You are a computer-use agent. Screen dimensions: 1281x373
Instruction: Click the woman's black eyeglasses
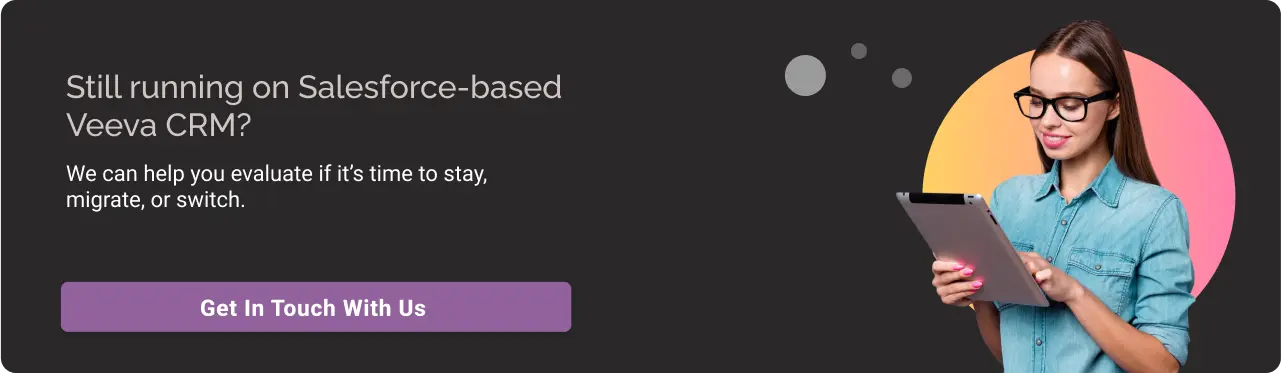coord(1062,103)
